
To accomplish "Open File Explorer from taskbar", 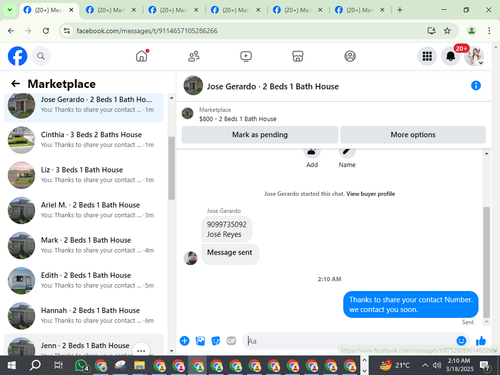I will click(140, 365).
